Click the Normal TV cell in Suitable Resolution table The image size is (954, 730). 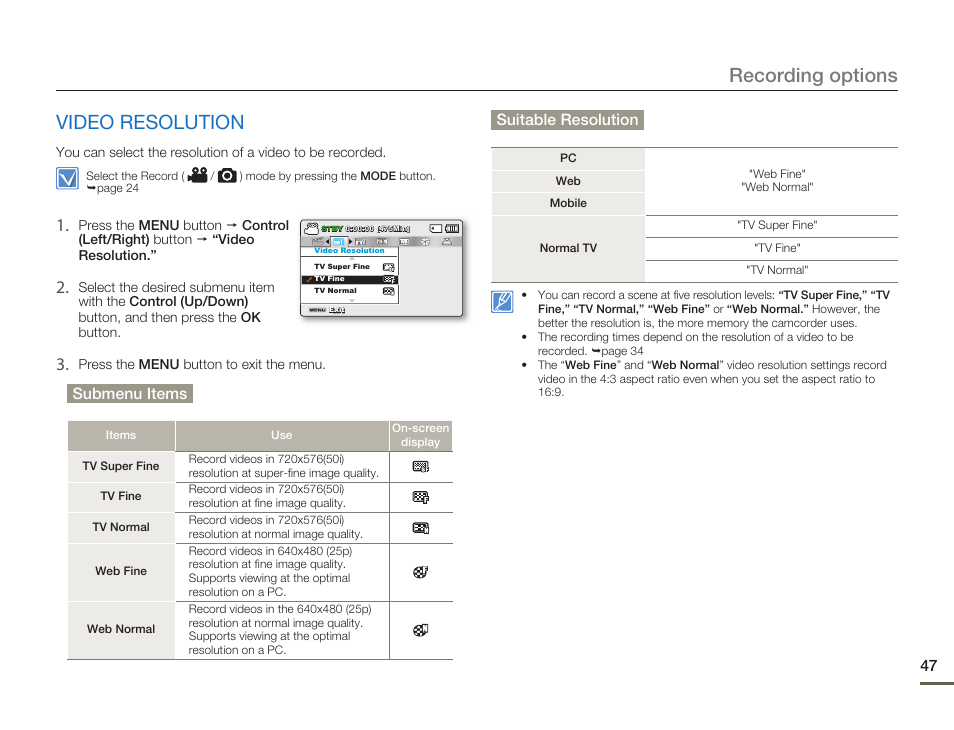tap(568, 248)
